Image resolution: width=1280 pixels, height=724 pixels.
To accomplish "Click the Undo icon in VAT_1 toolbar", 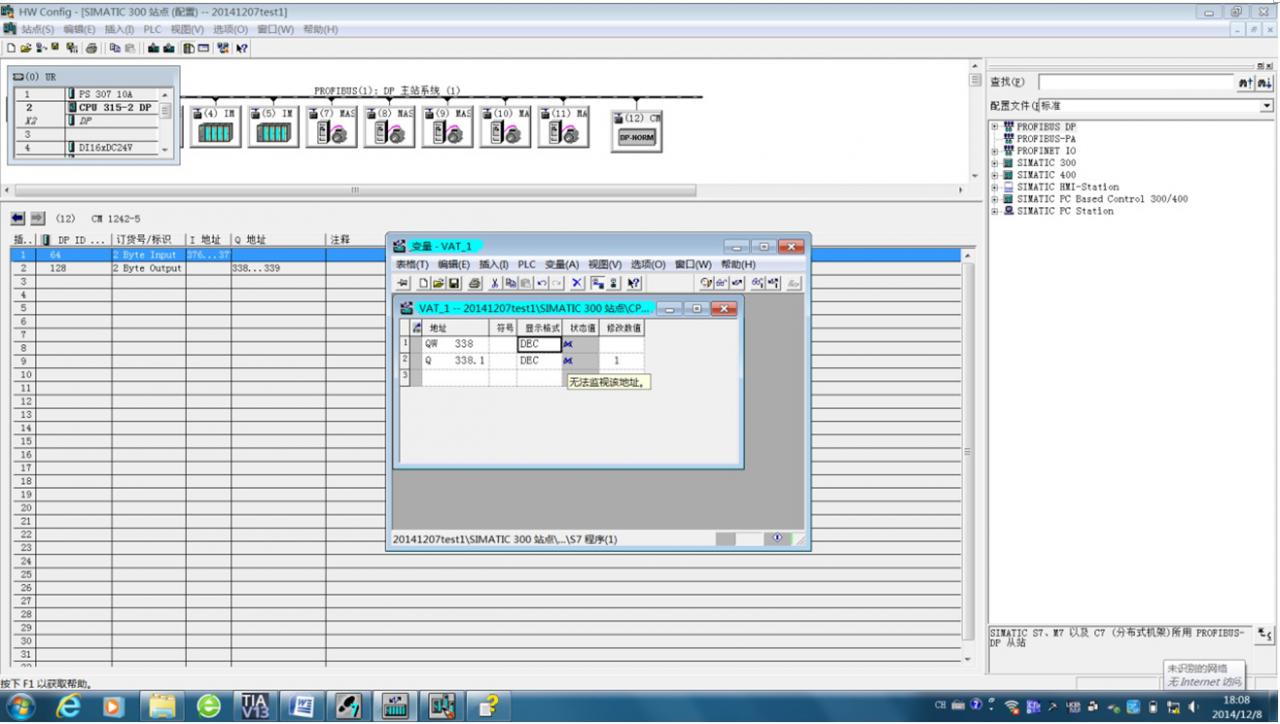I will click(x=542, y=283).
